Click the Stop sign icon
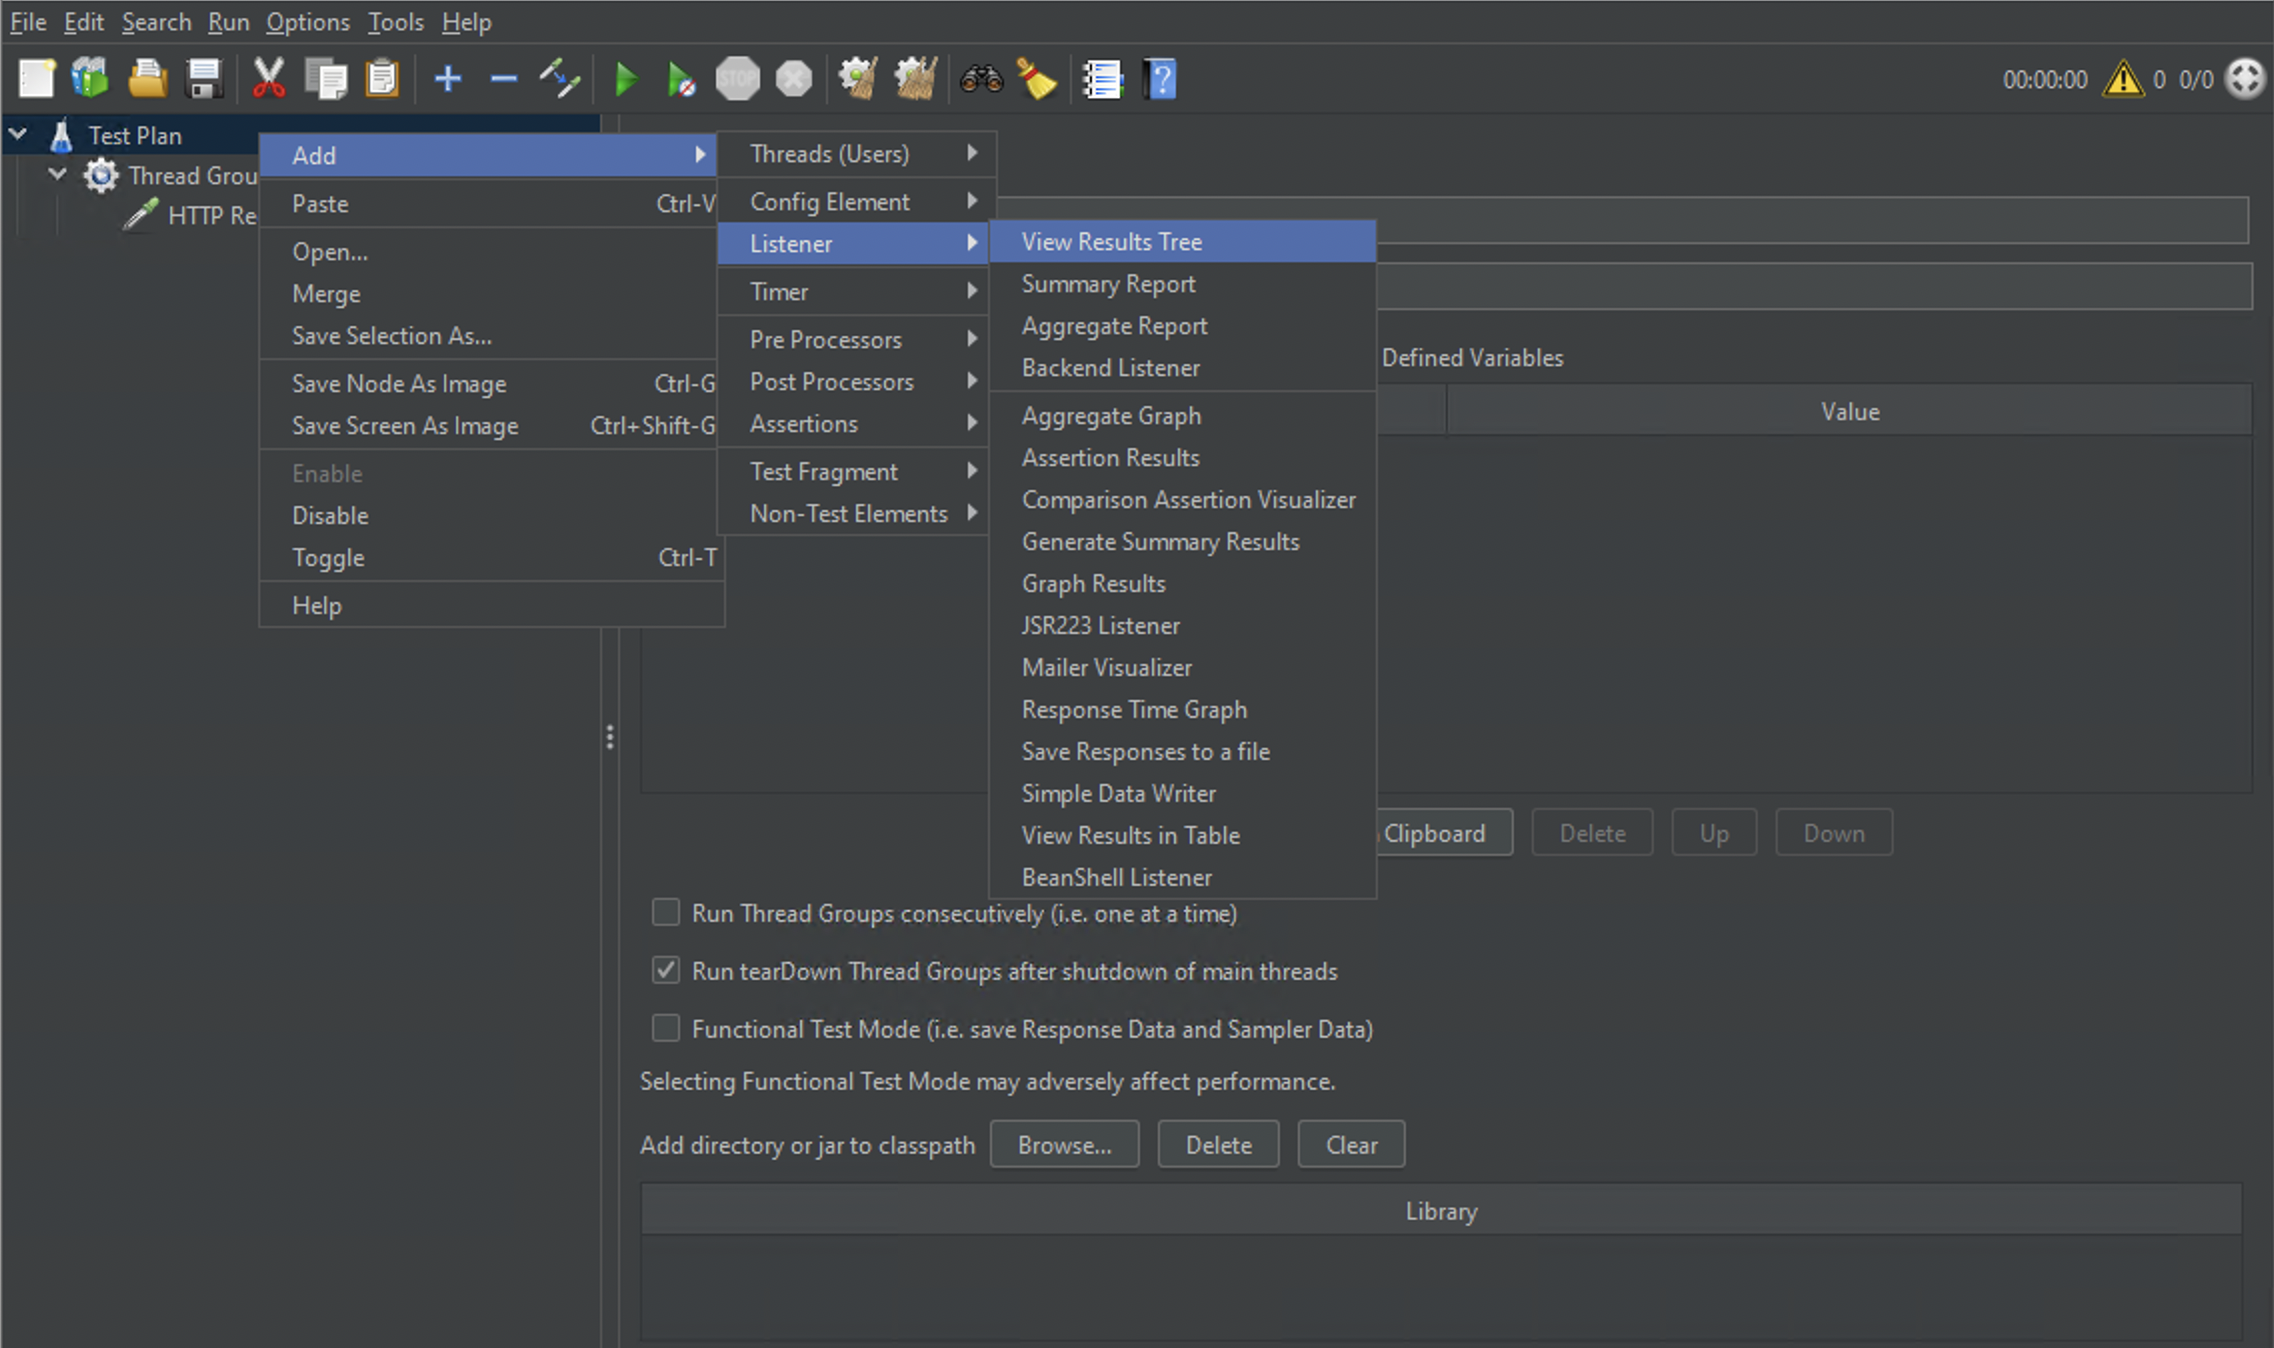The height and width of the screenshot is (1348, 2274). 738,79
